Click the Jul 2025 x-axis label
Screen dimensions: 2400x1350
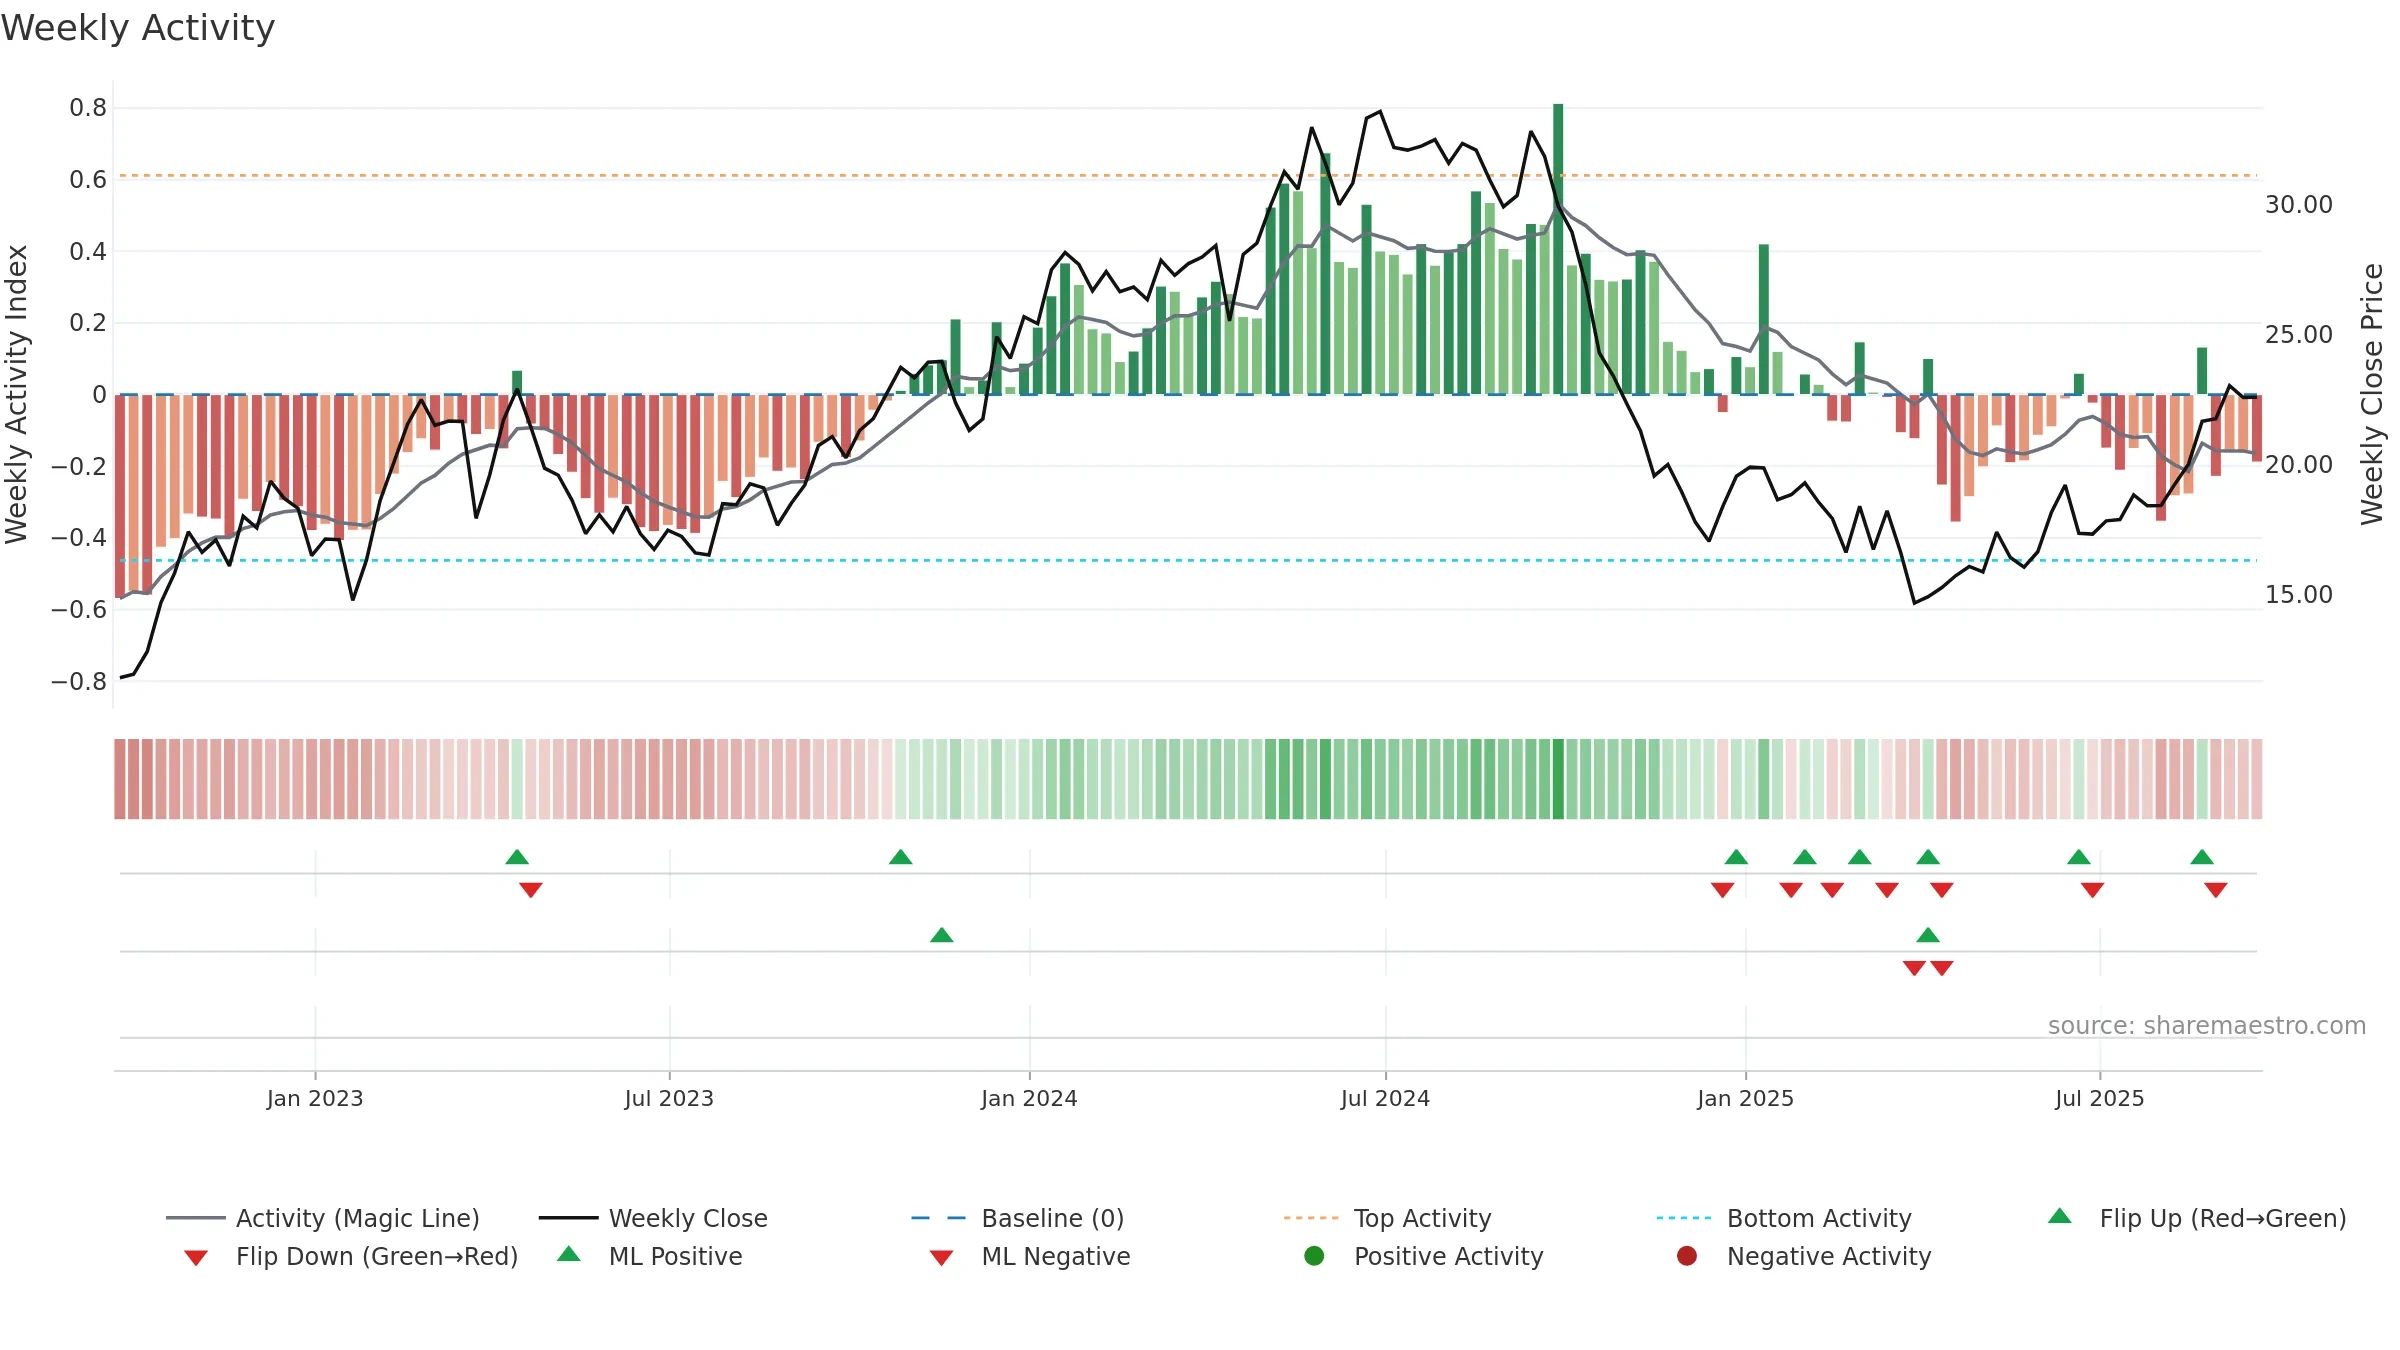point(2099,1099)
